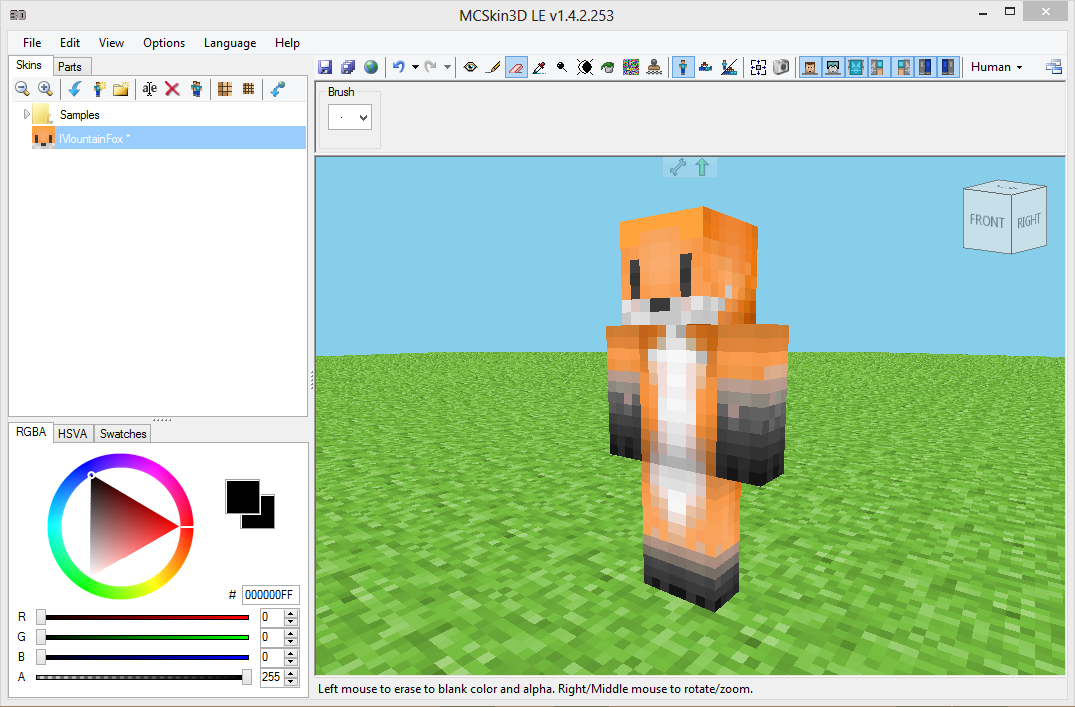
Task: Select the camera view eye tool
Action: (x=470, y=67)
